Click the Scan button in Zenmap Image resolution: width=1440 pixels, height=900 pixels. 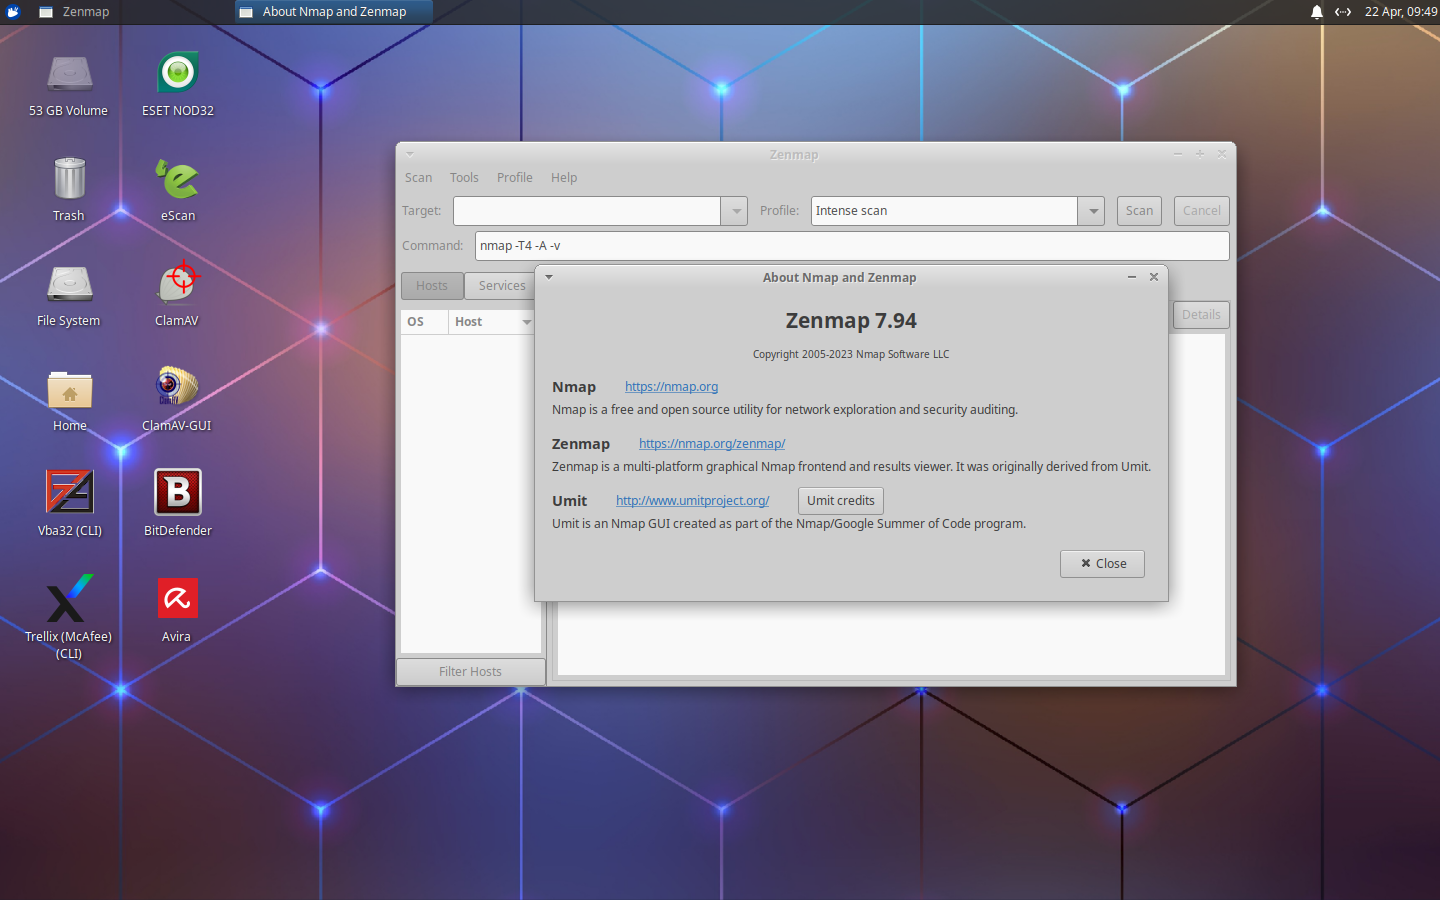pos(1139,211)
